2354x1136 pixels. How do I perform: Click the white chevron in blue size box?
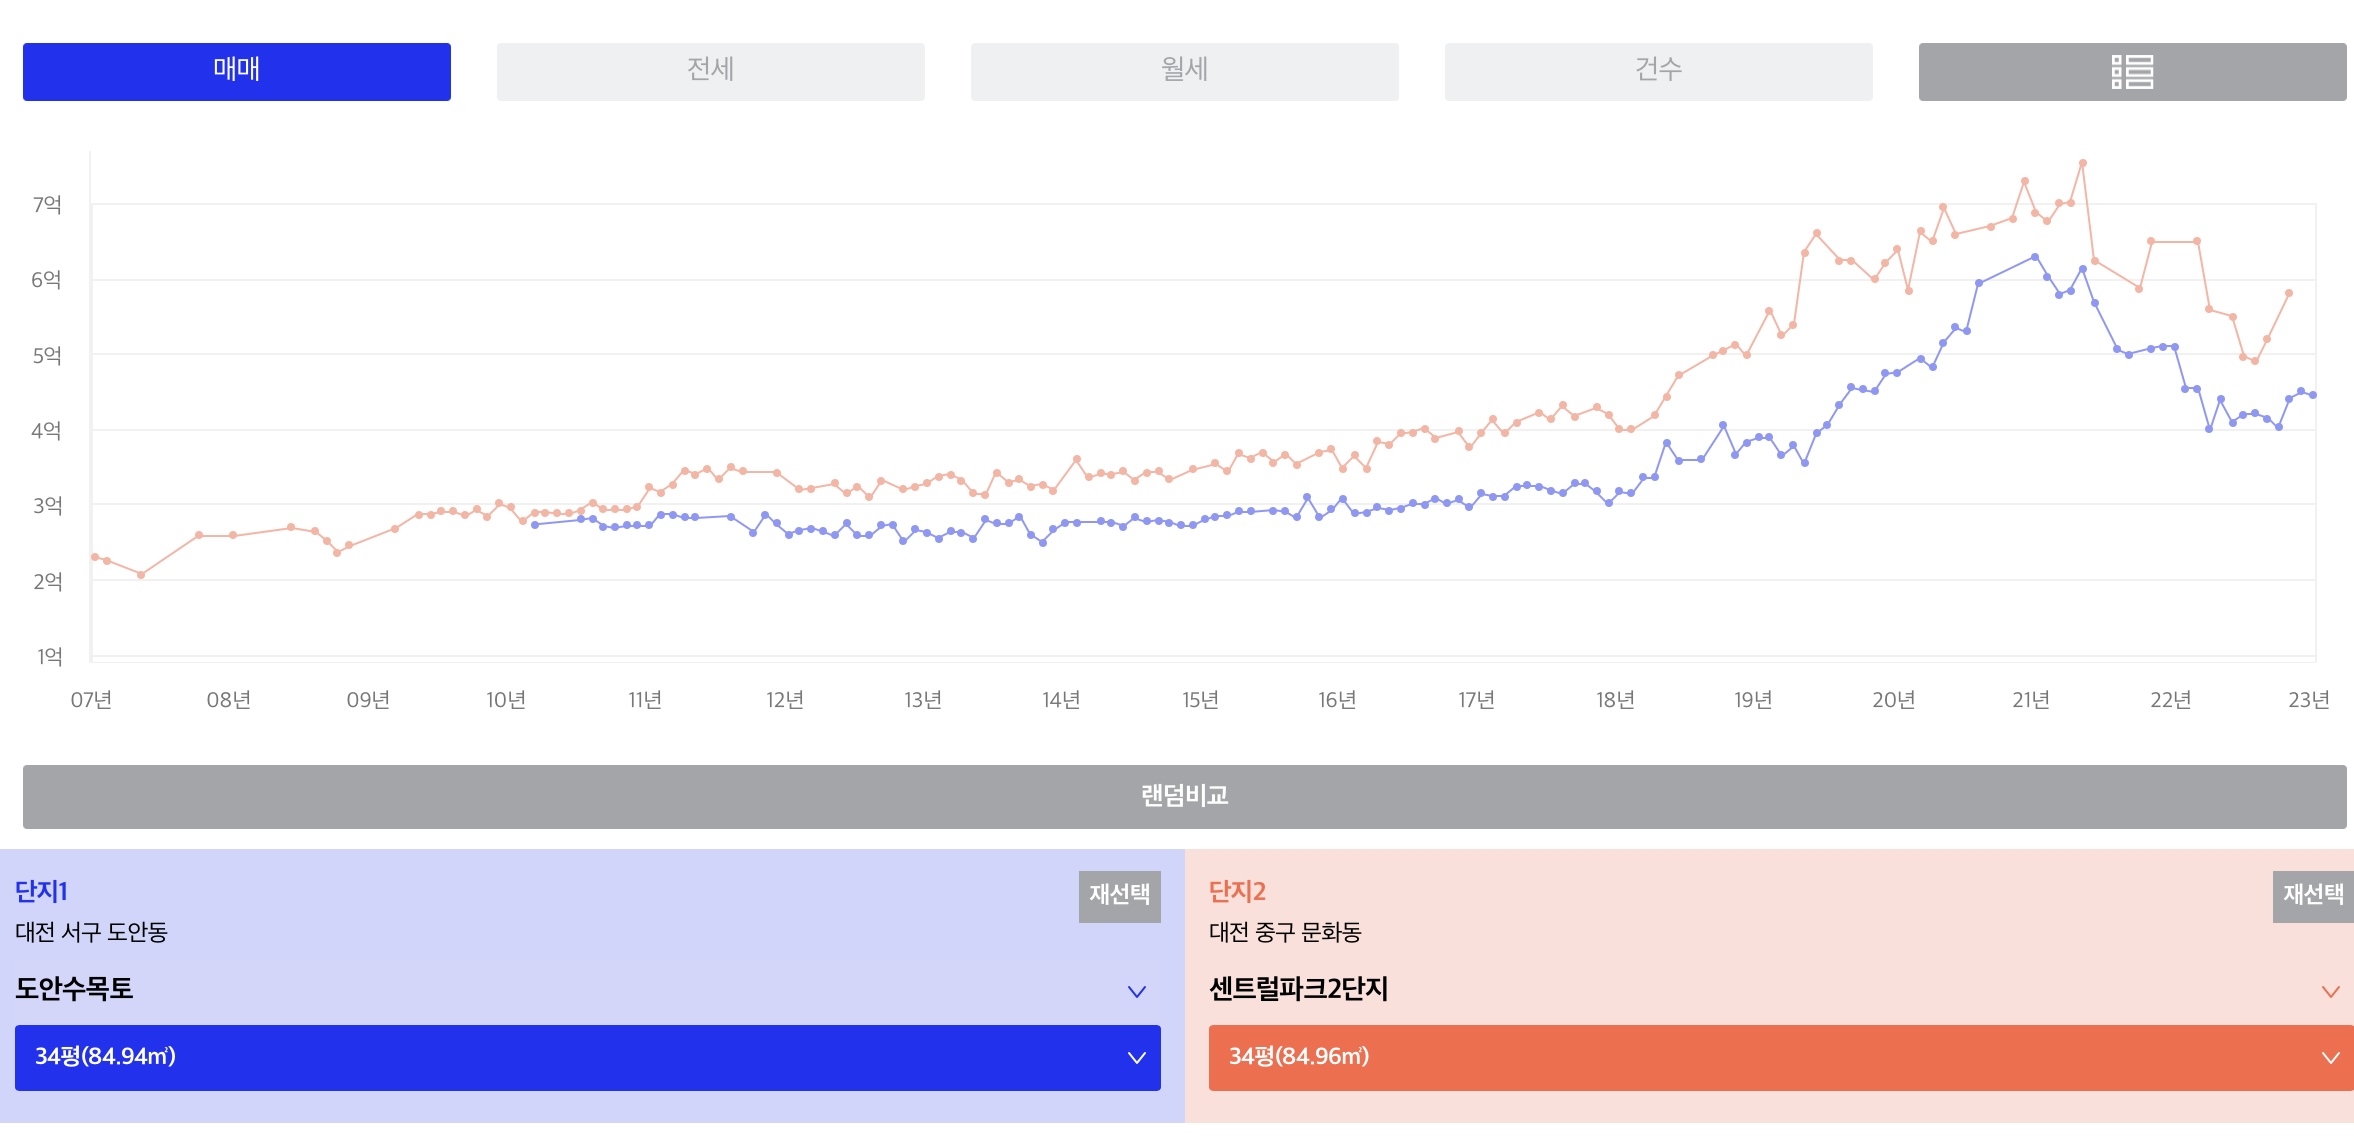pos(1136,1058)
